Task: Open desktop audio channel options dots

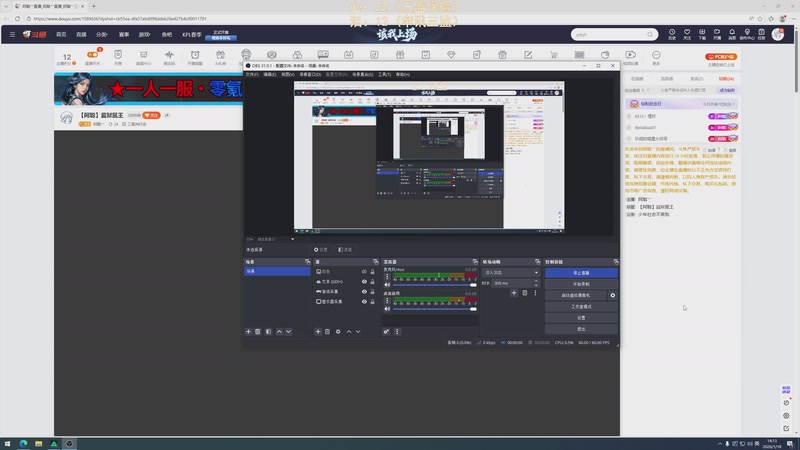Action: pyautogui.click(x=387, y=301)
